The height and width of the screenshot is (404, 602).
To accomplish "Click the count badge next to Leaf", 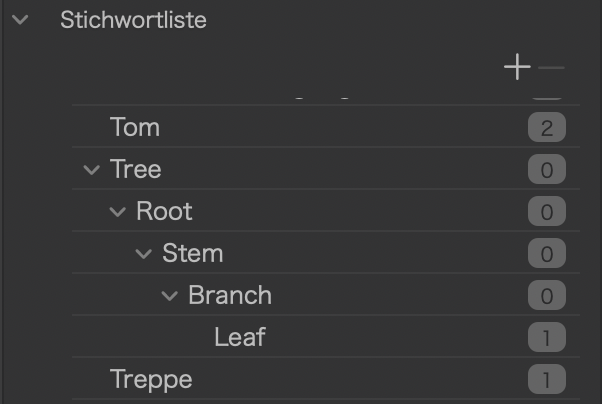I will (547, 338).
